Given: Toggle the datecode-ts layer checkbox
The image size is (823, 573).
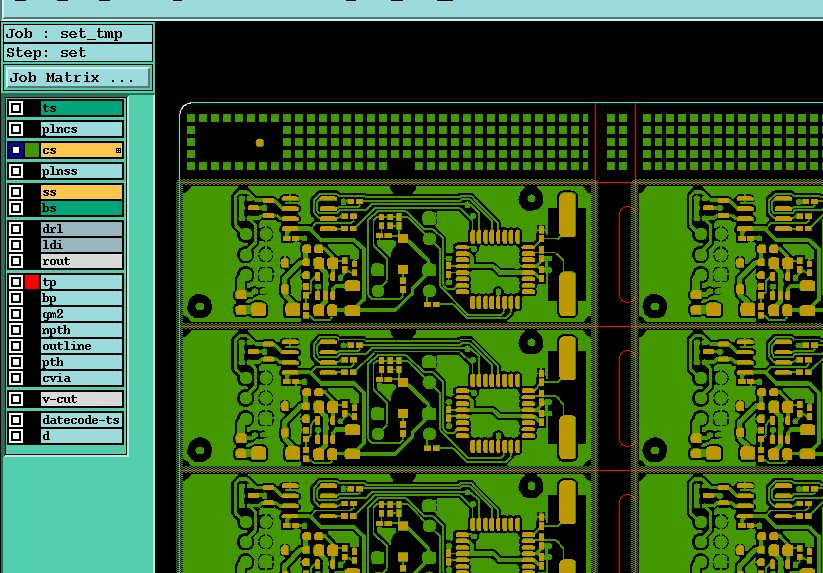Looking at the screenshot, I should [16, 420].
